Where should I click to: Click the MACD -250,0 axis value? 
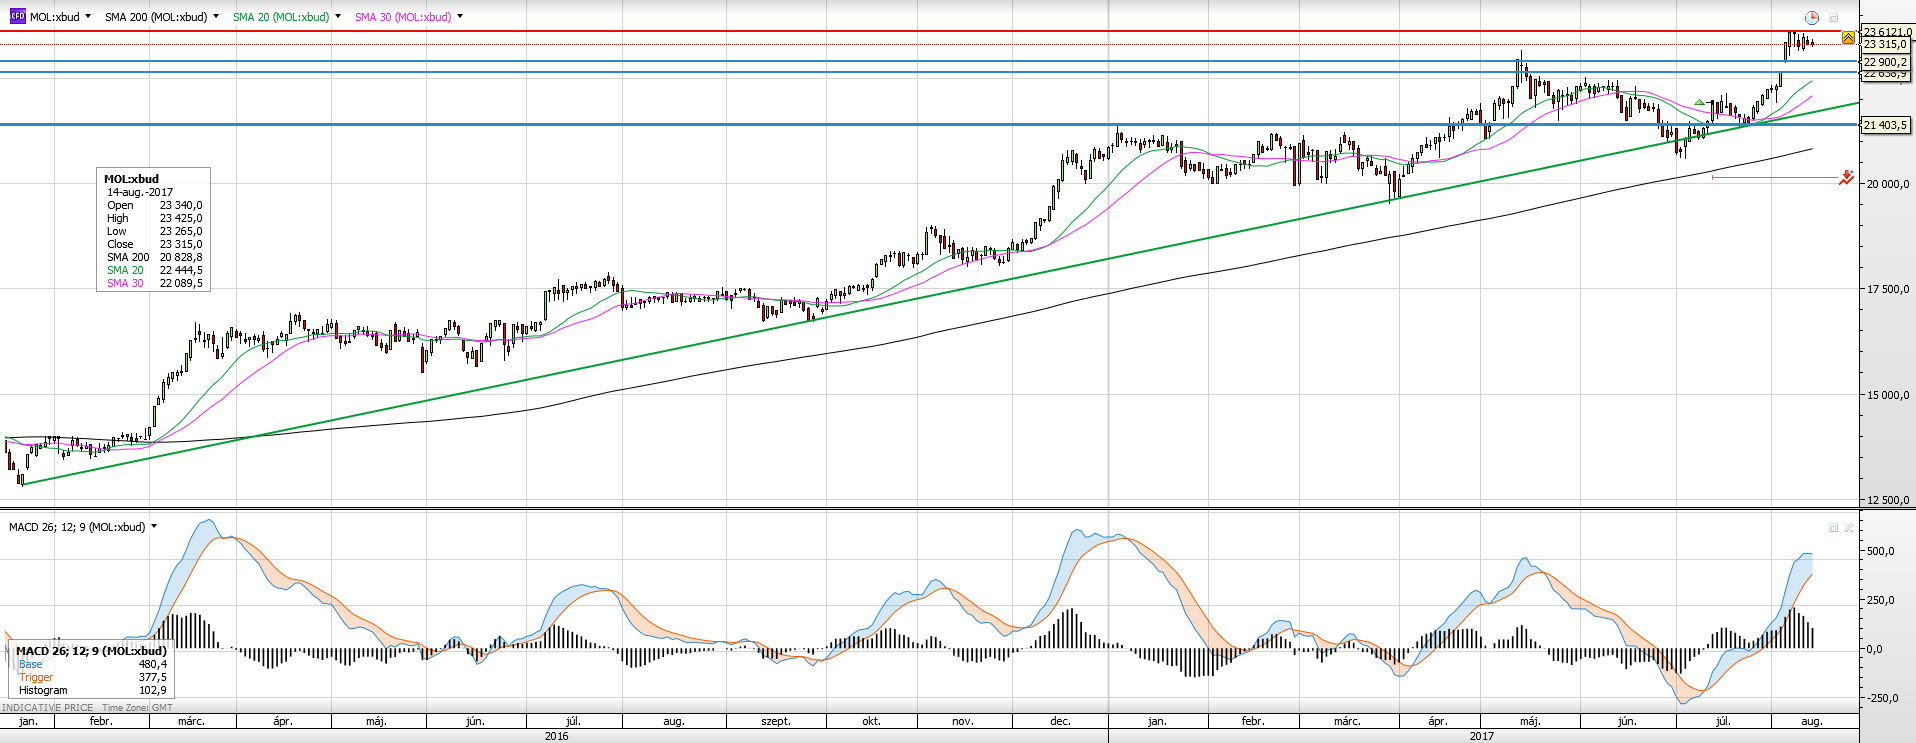(1881, 698)
